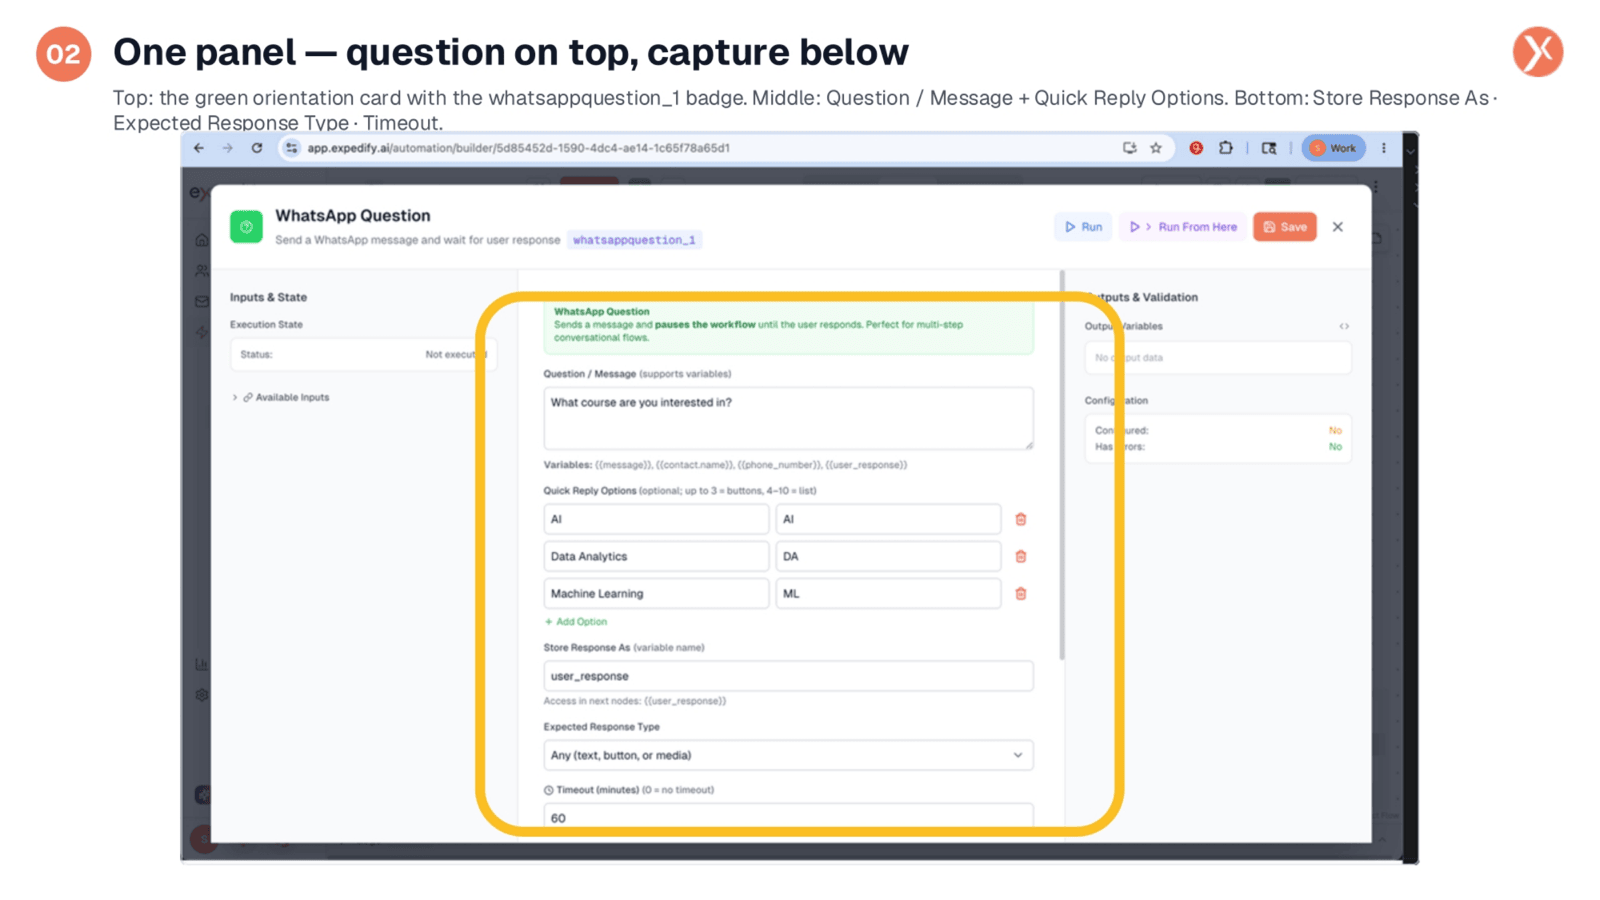The height and width of the screenshot is (900, 1600).
Task: Click the search tabs icon beside Work profile
Action: (x=1269, y=148)
